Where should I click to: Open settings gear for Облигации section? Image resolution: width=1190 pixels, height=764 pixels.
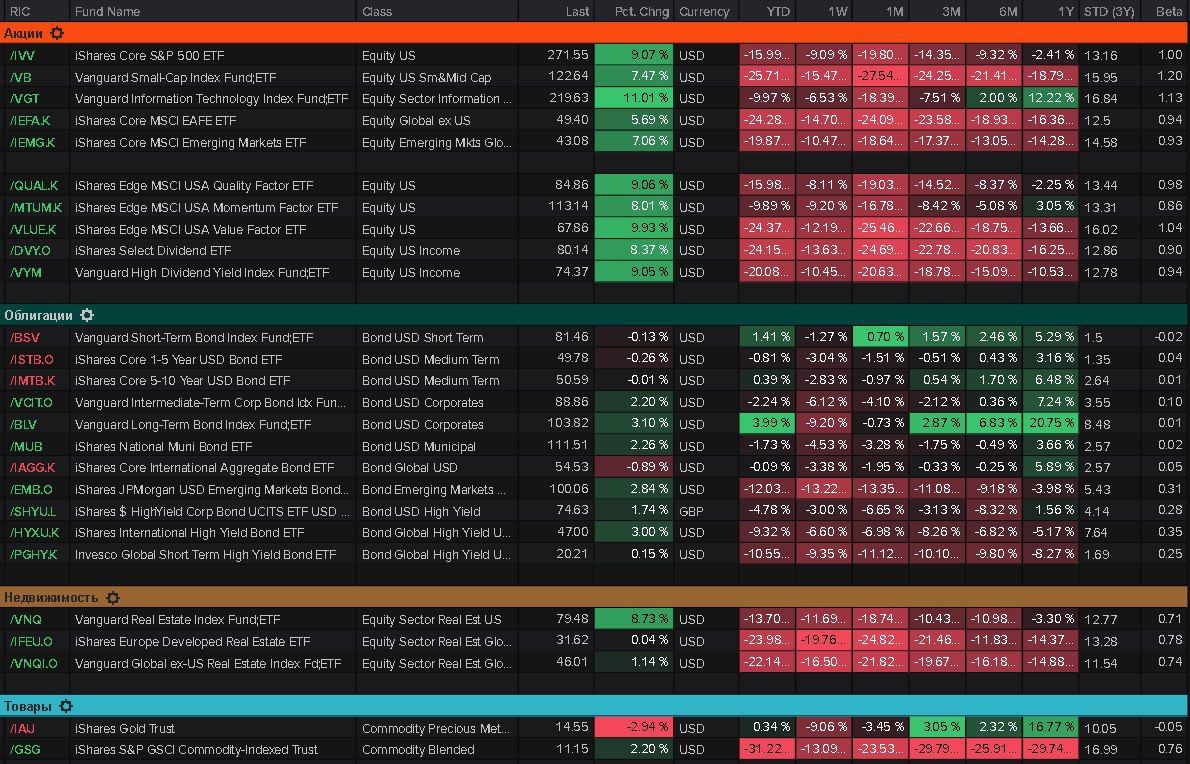click(x=87, y=315)
